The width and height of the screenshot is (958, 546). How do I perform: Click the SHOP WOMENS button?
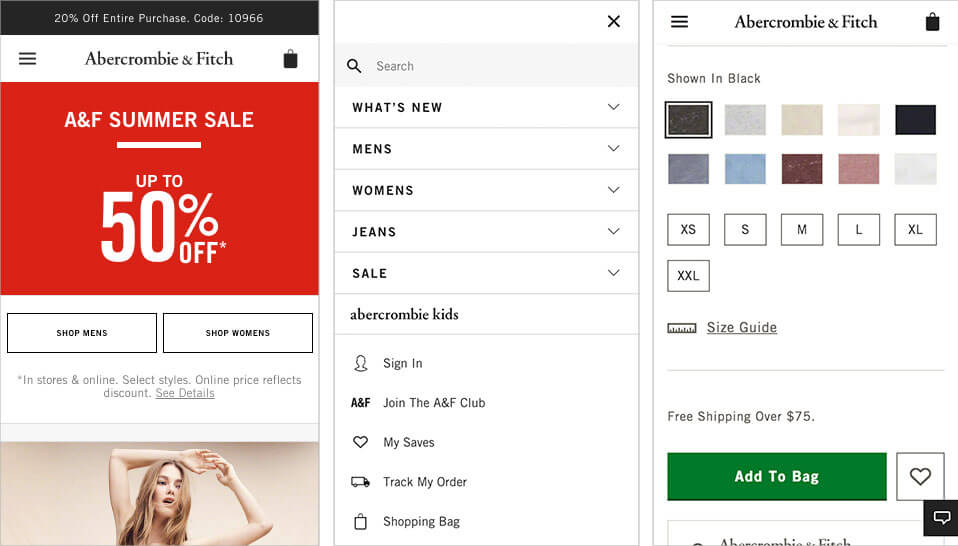click(238, 333)
